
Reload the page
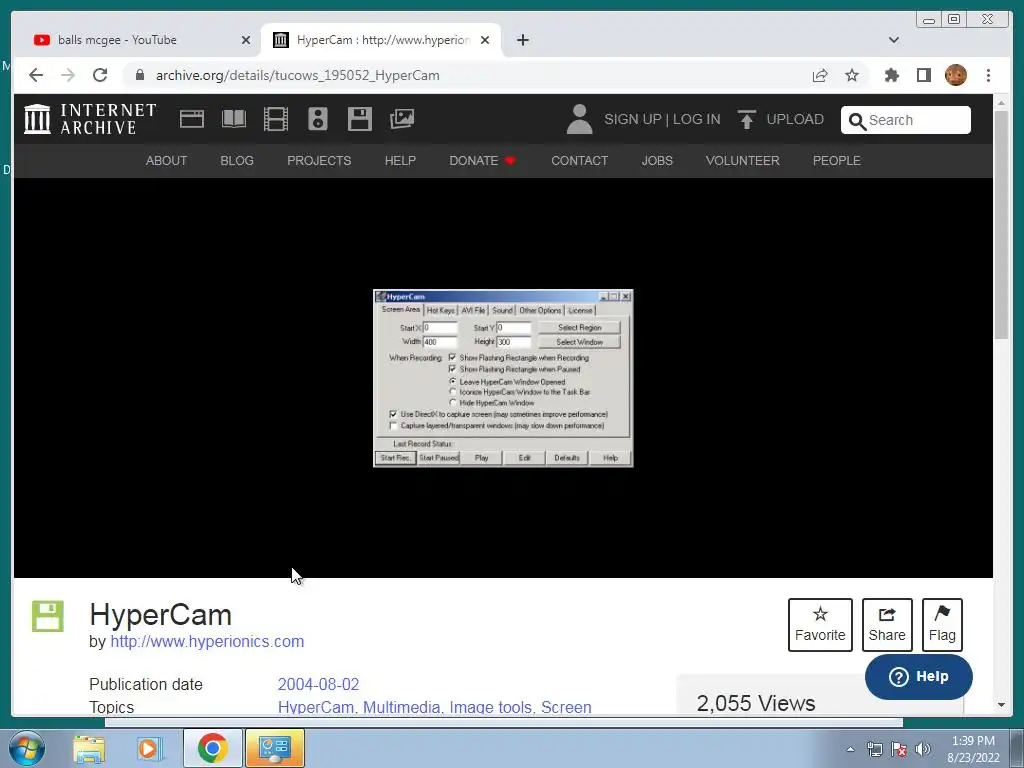coord(100,75)
